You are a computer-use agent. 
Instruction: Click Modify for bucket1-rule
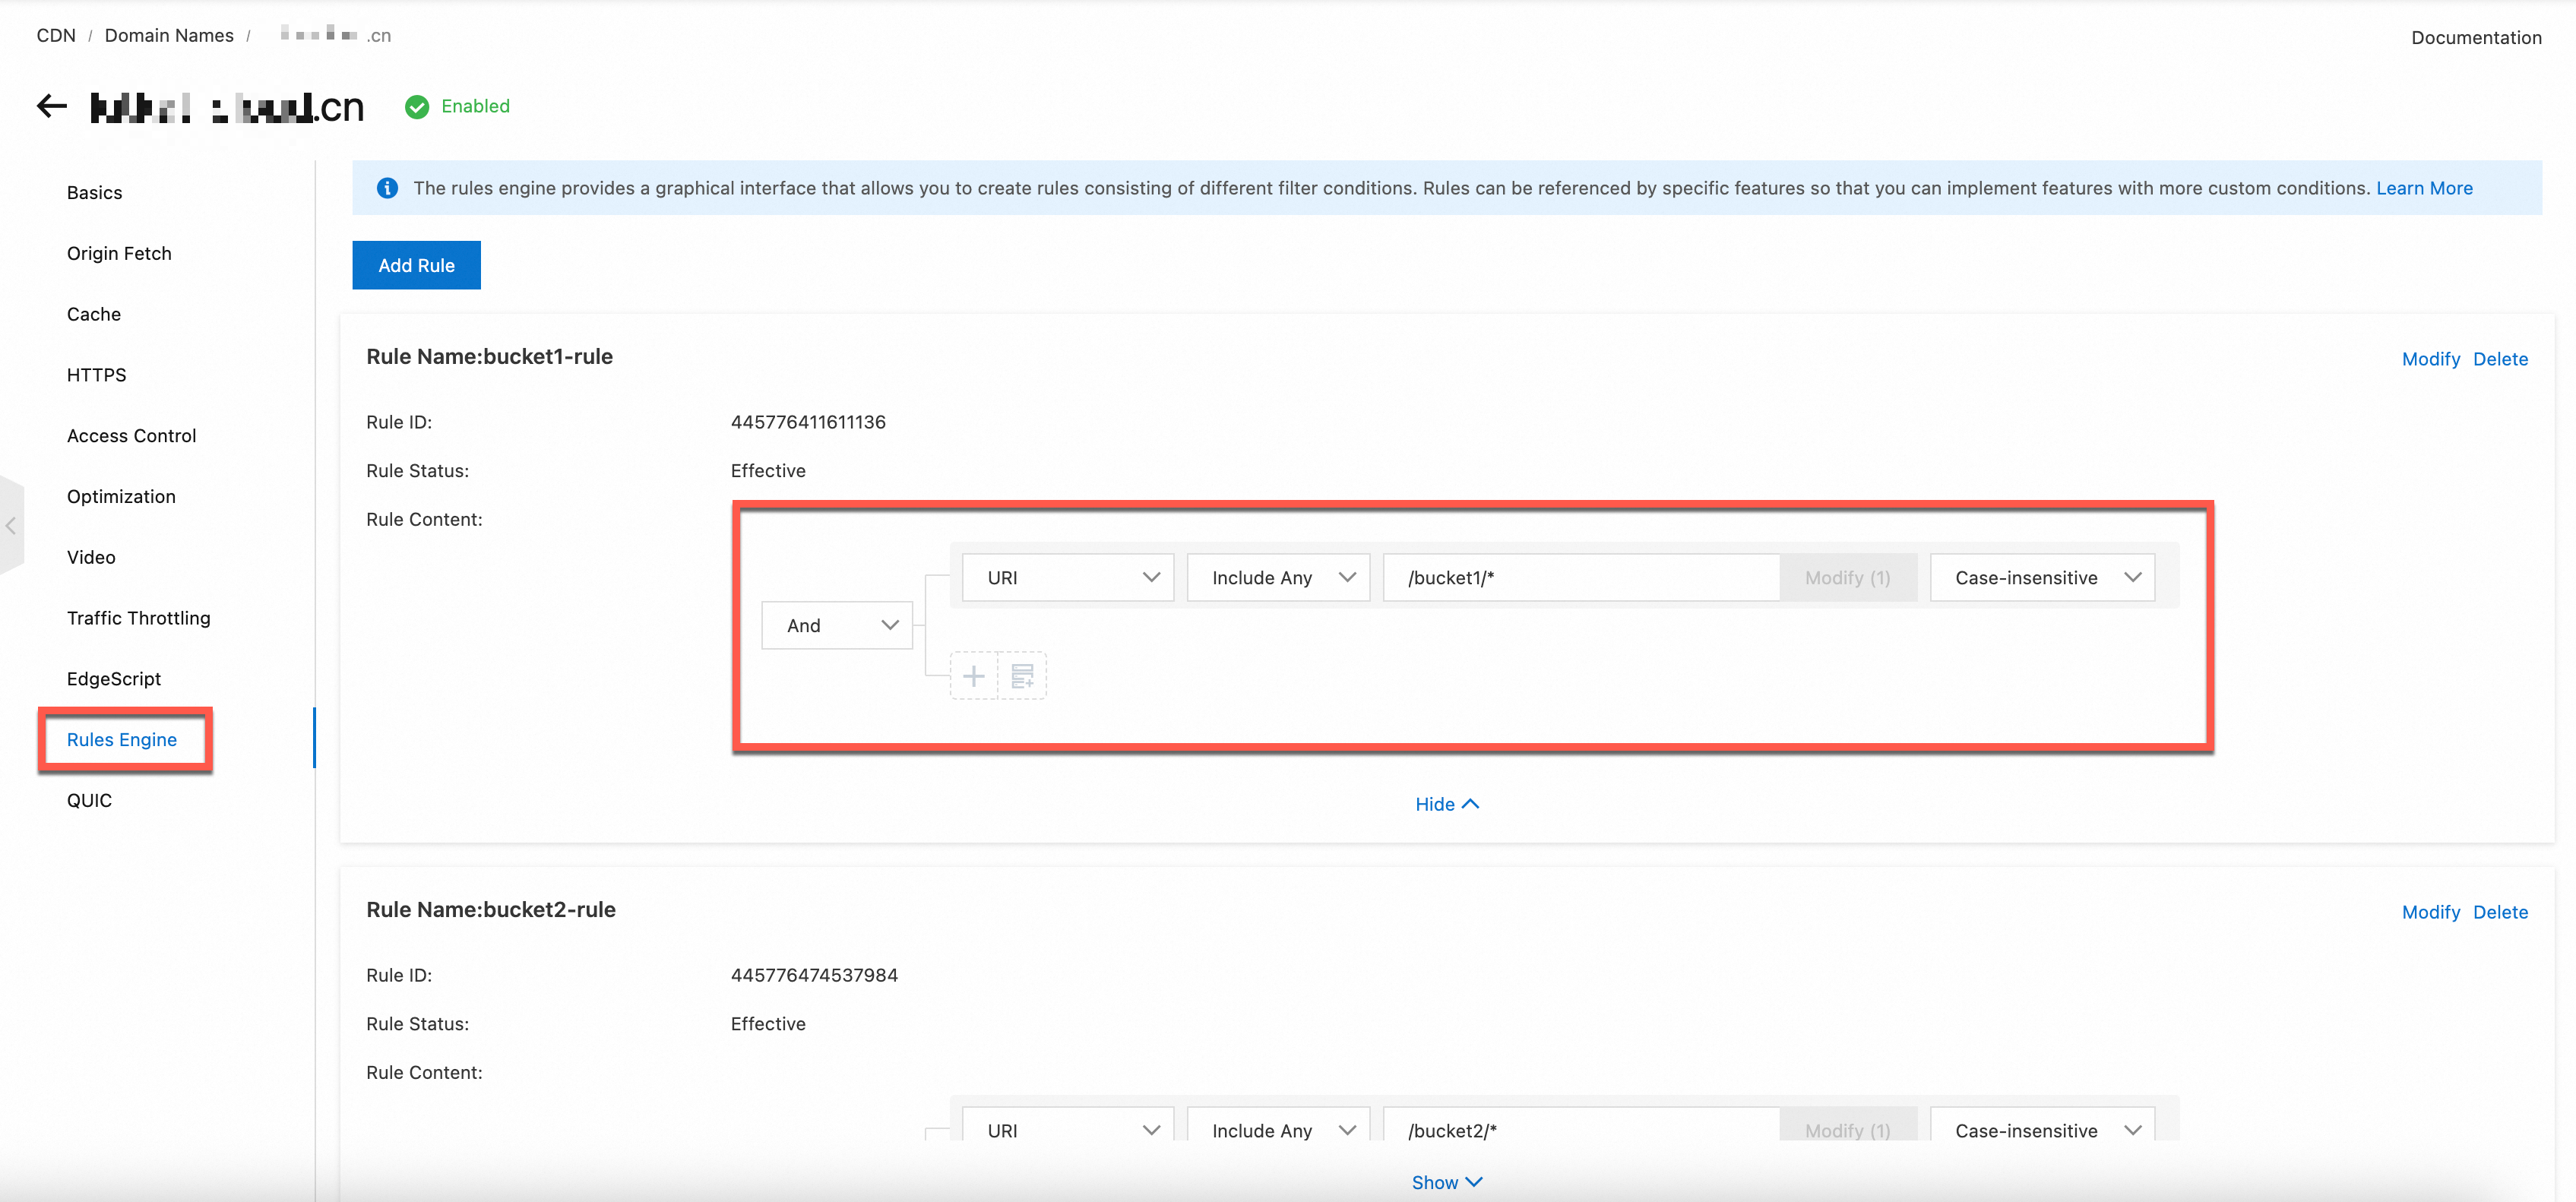coord(2430,359)
